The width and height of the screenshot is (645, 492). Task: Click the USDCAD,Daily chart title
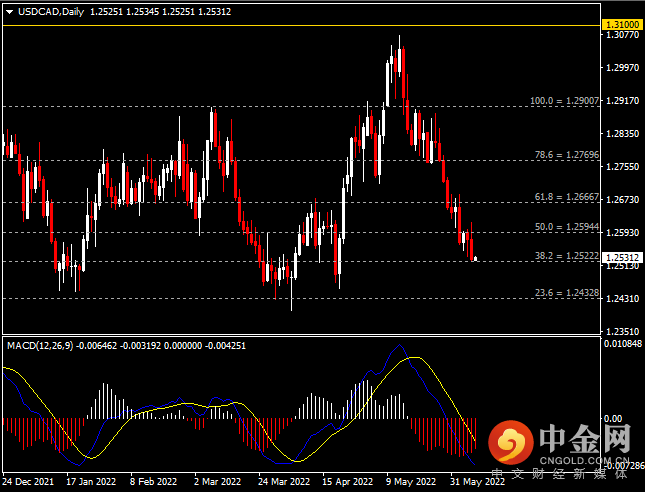pos(51,12)
